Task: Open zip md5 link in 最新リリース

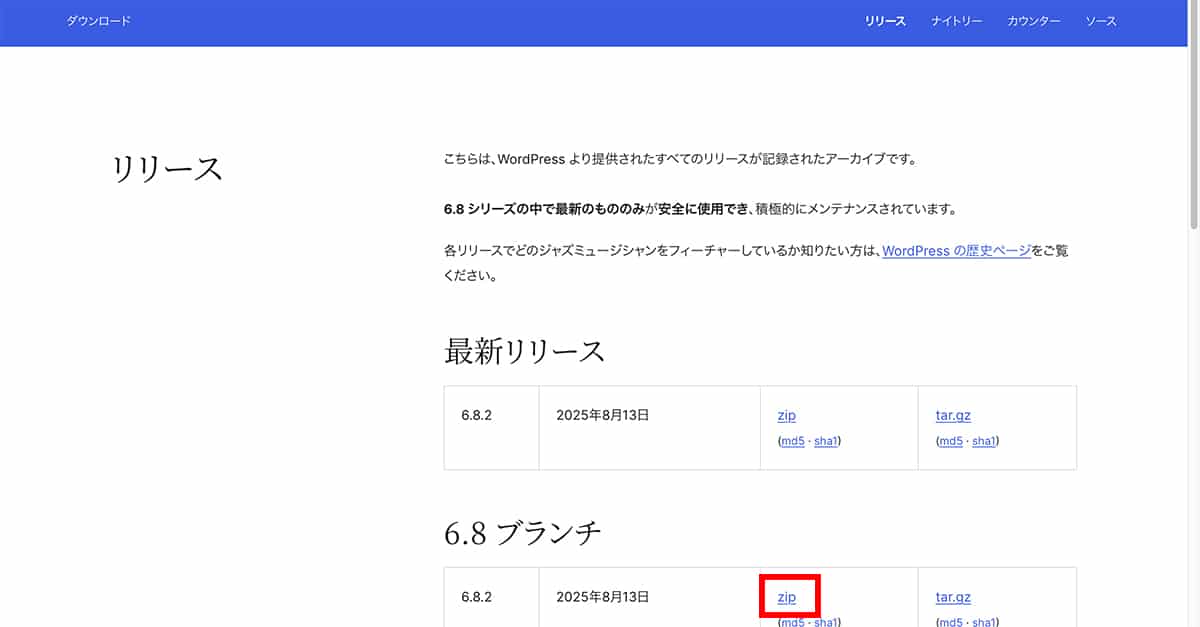Action: [792, 441]
